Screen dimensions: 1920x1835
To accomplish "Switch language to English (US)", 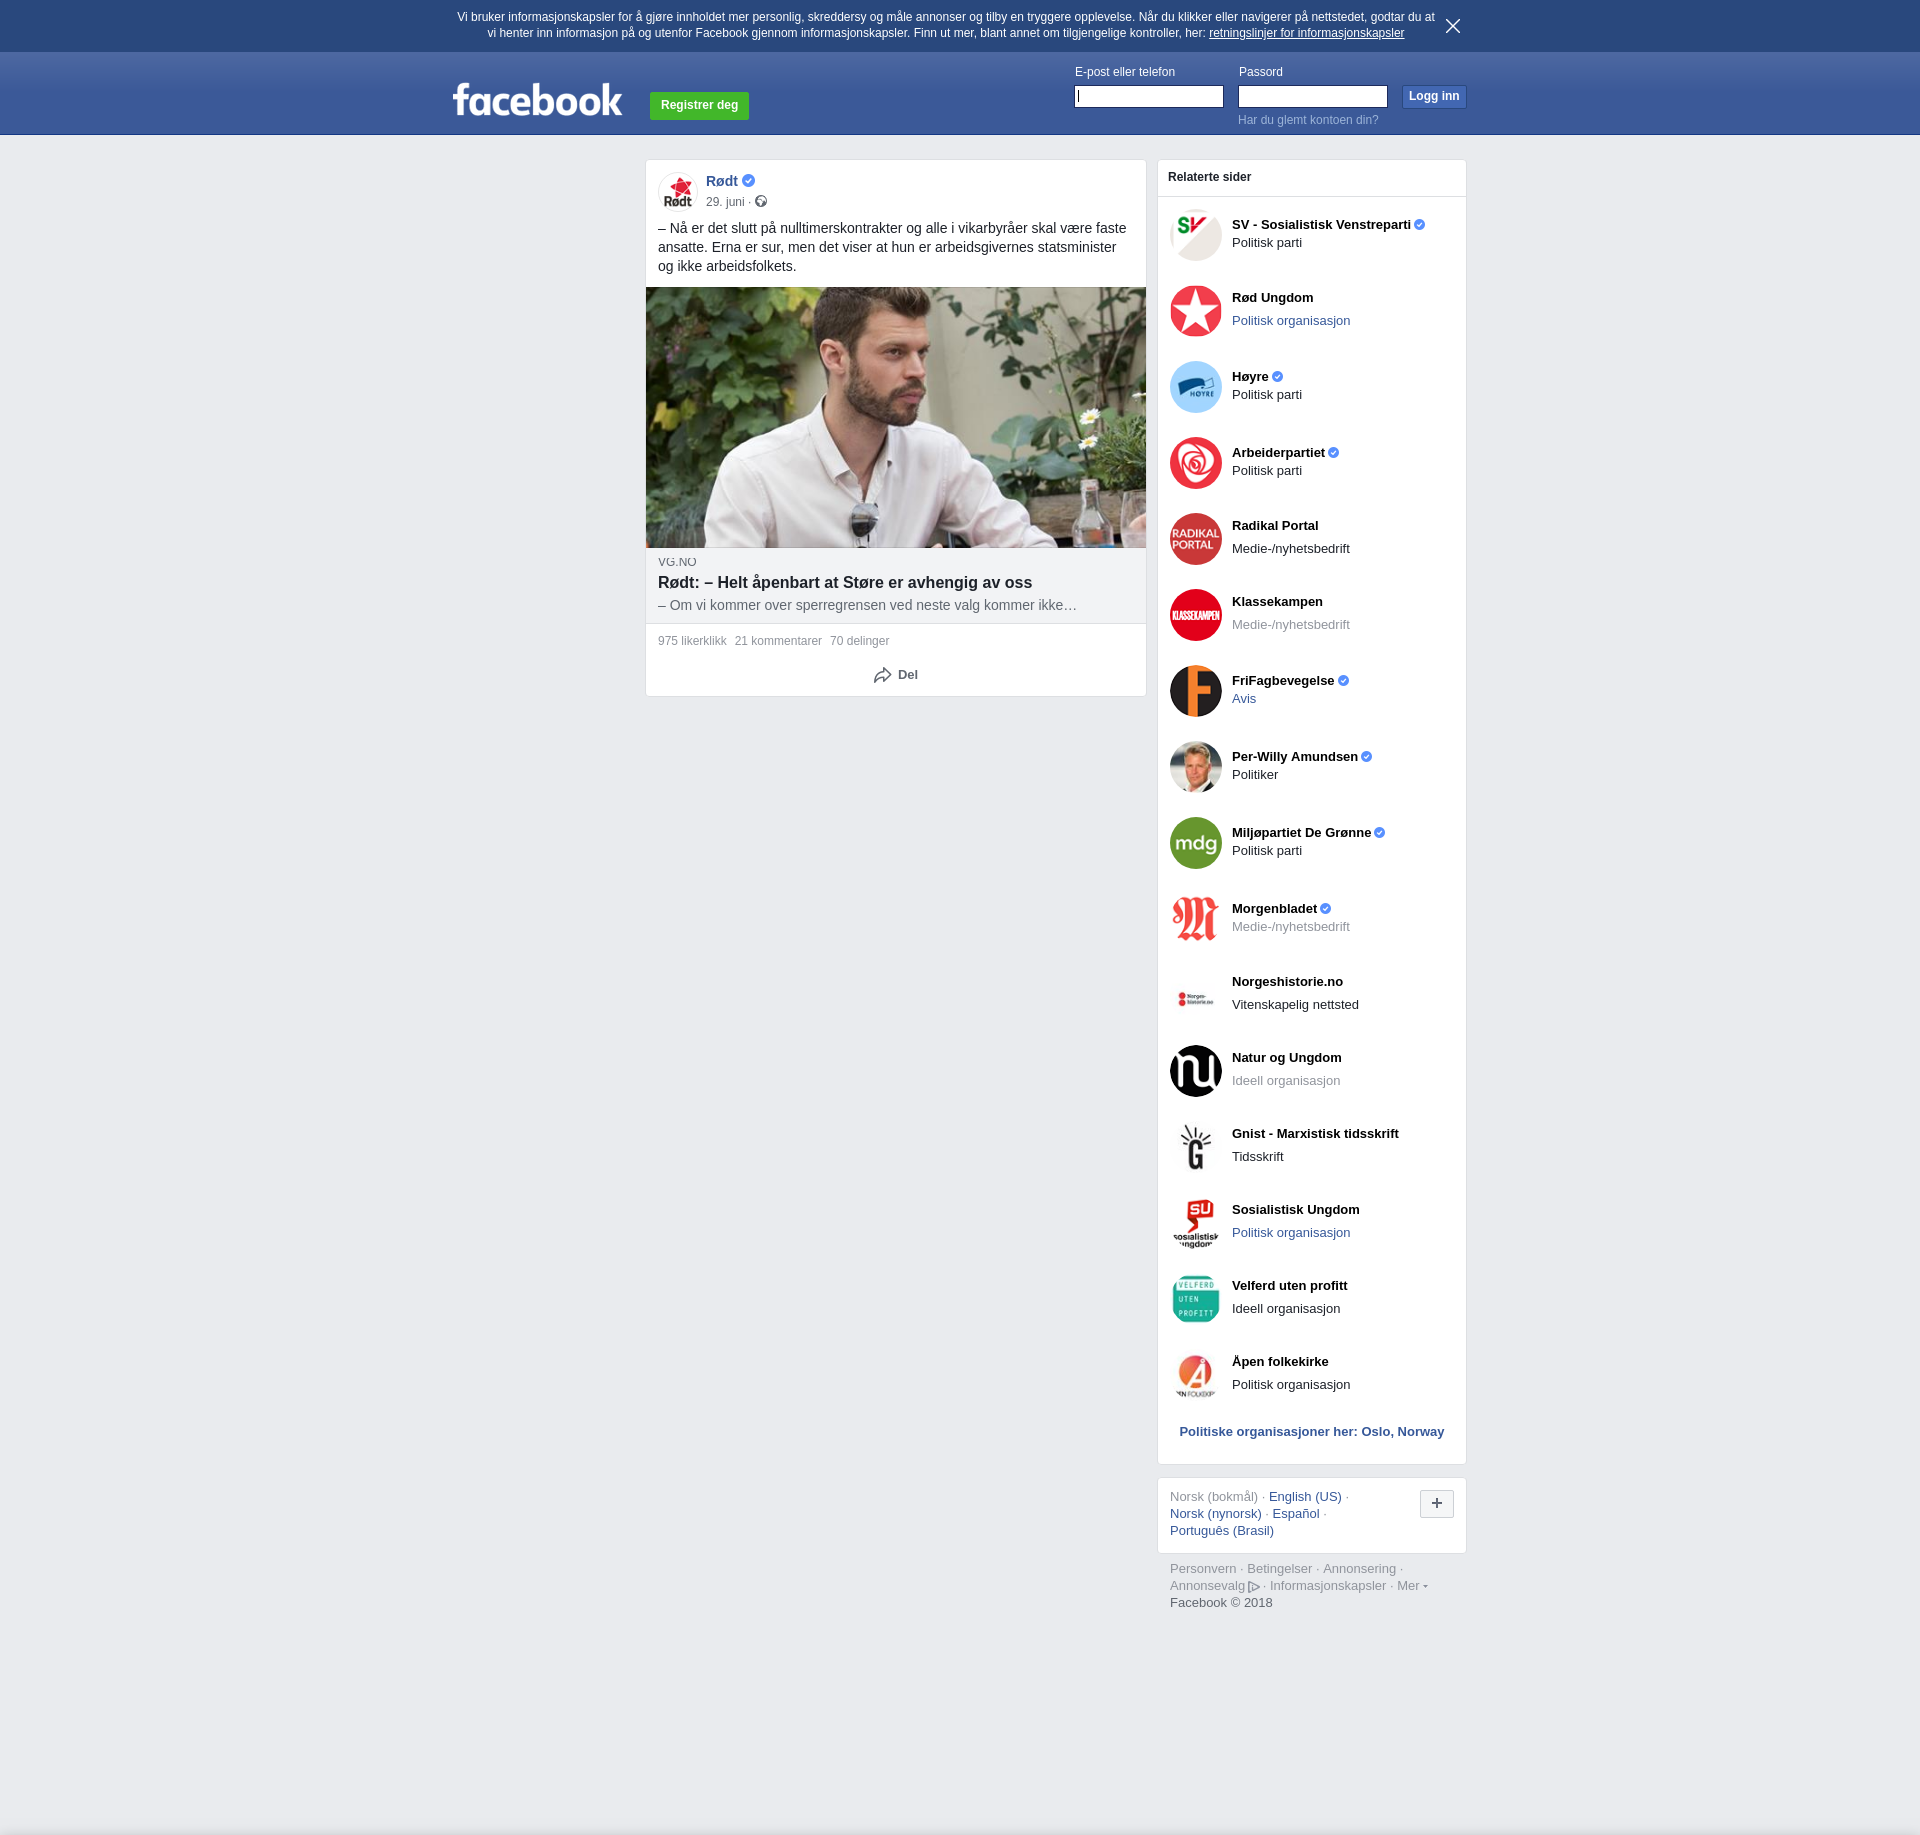I will click(1305, 1497).
